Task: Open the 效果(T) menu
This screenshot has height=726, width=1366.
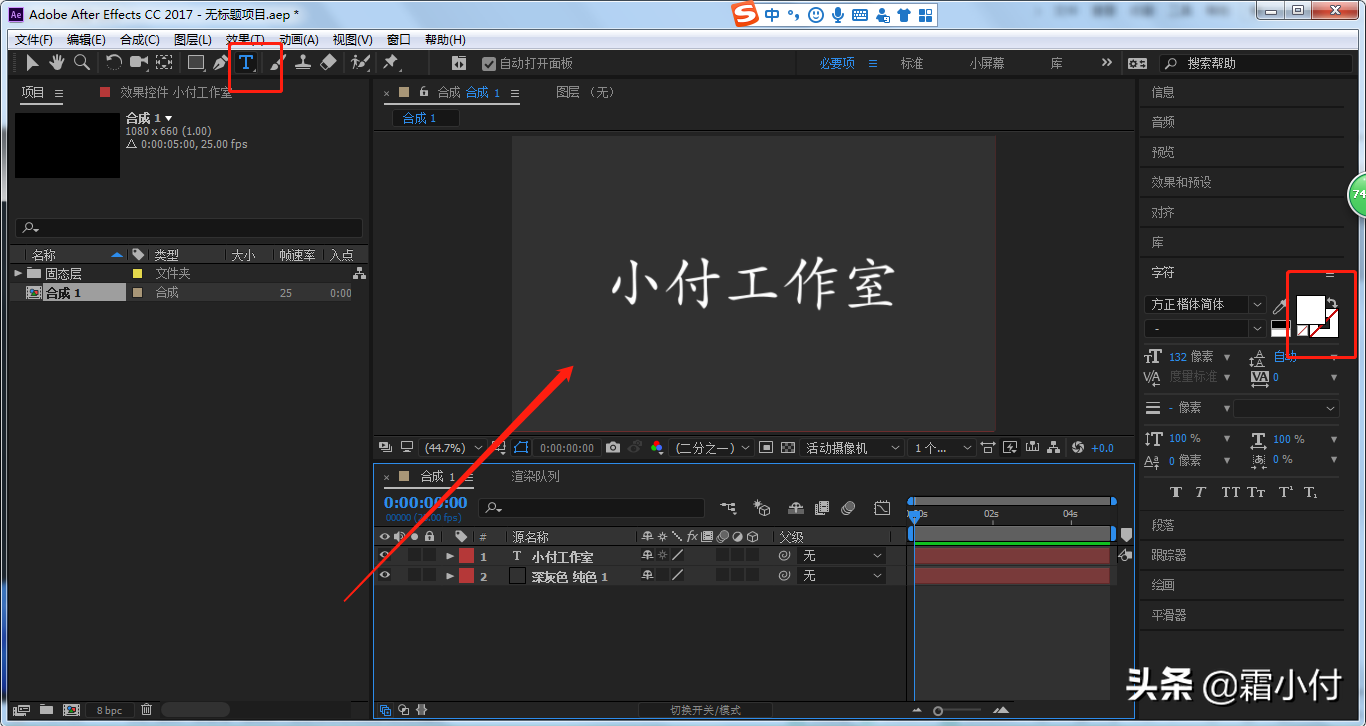Action: (245, 40)
